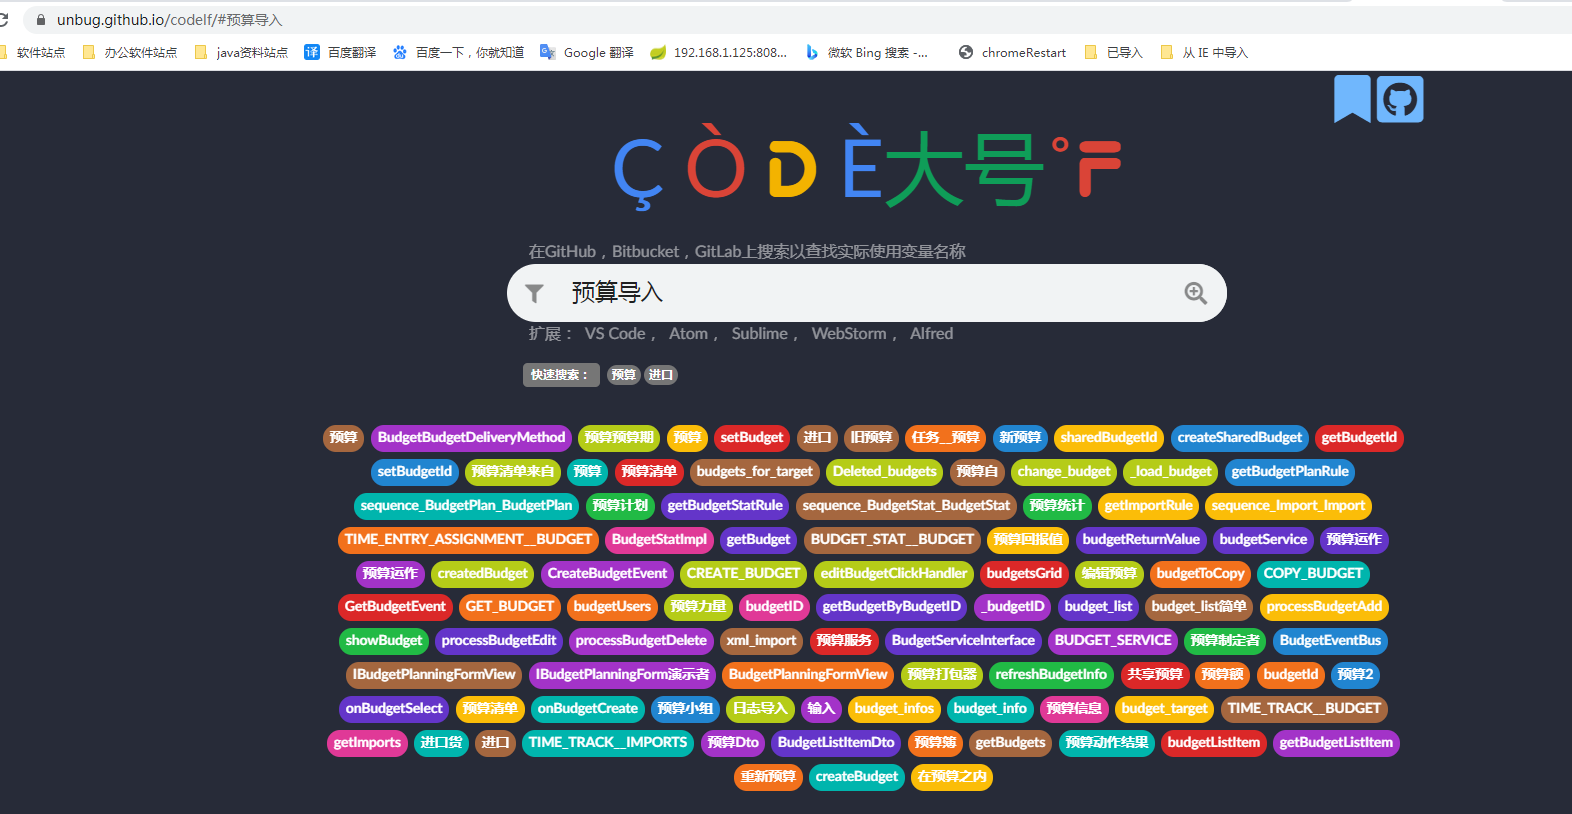Open the GitHub repository icon
Image resolution: width=1572 pixels, height=814 pixels.
pyautogui.click(x=1400, y=99)
